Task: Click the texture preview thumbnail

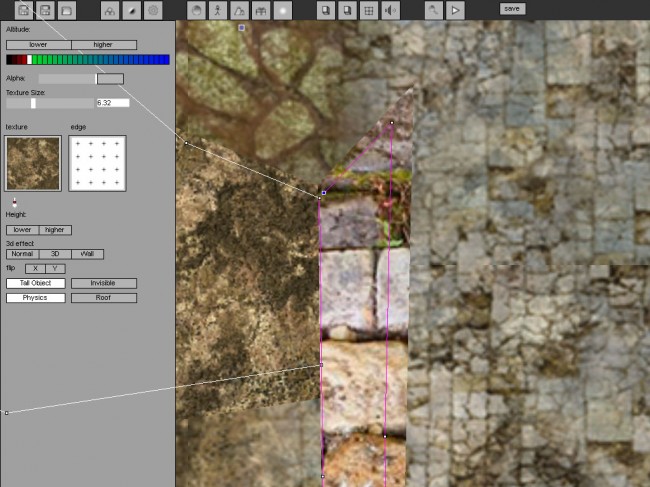Action: click(31, 163)
